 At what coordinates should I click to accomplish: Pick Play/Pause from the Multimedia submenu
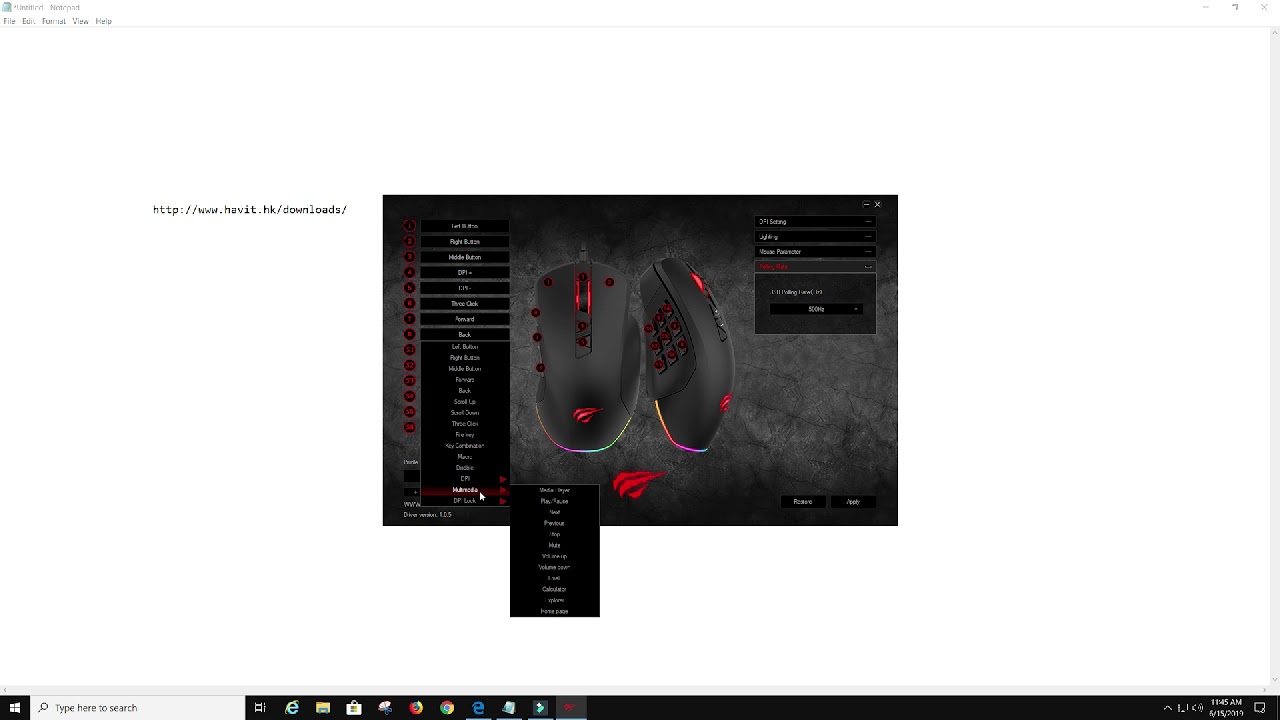pyautogui.click(x=554, y=501)
